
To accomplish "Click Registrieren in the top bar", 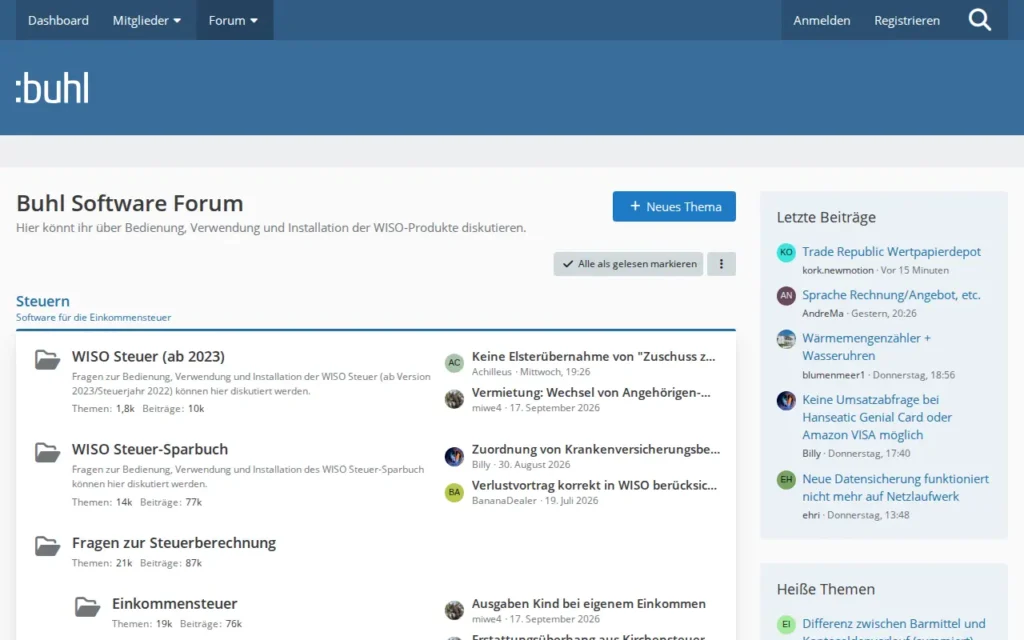I will 907,20.
